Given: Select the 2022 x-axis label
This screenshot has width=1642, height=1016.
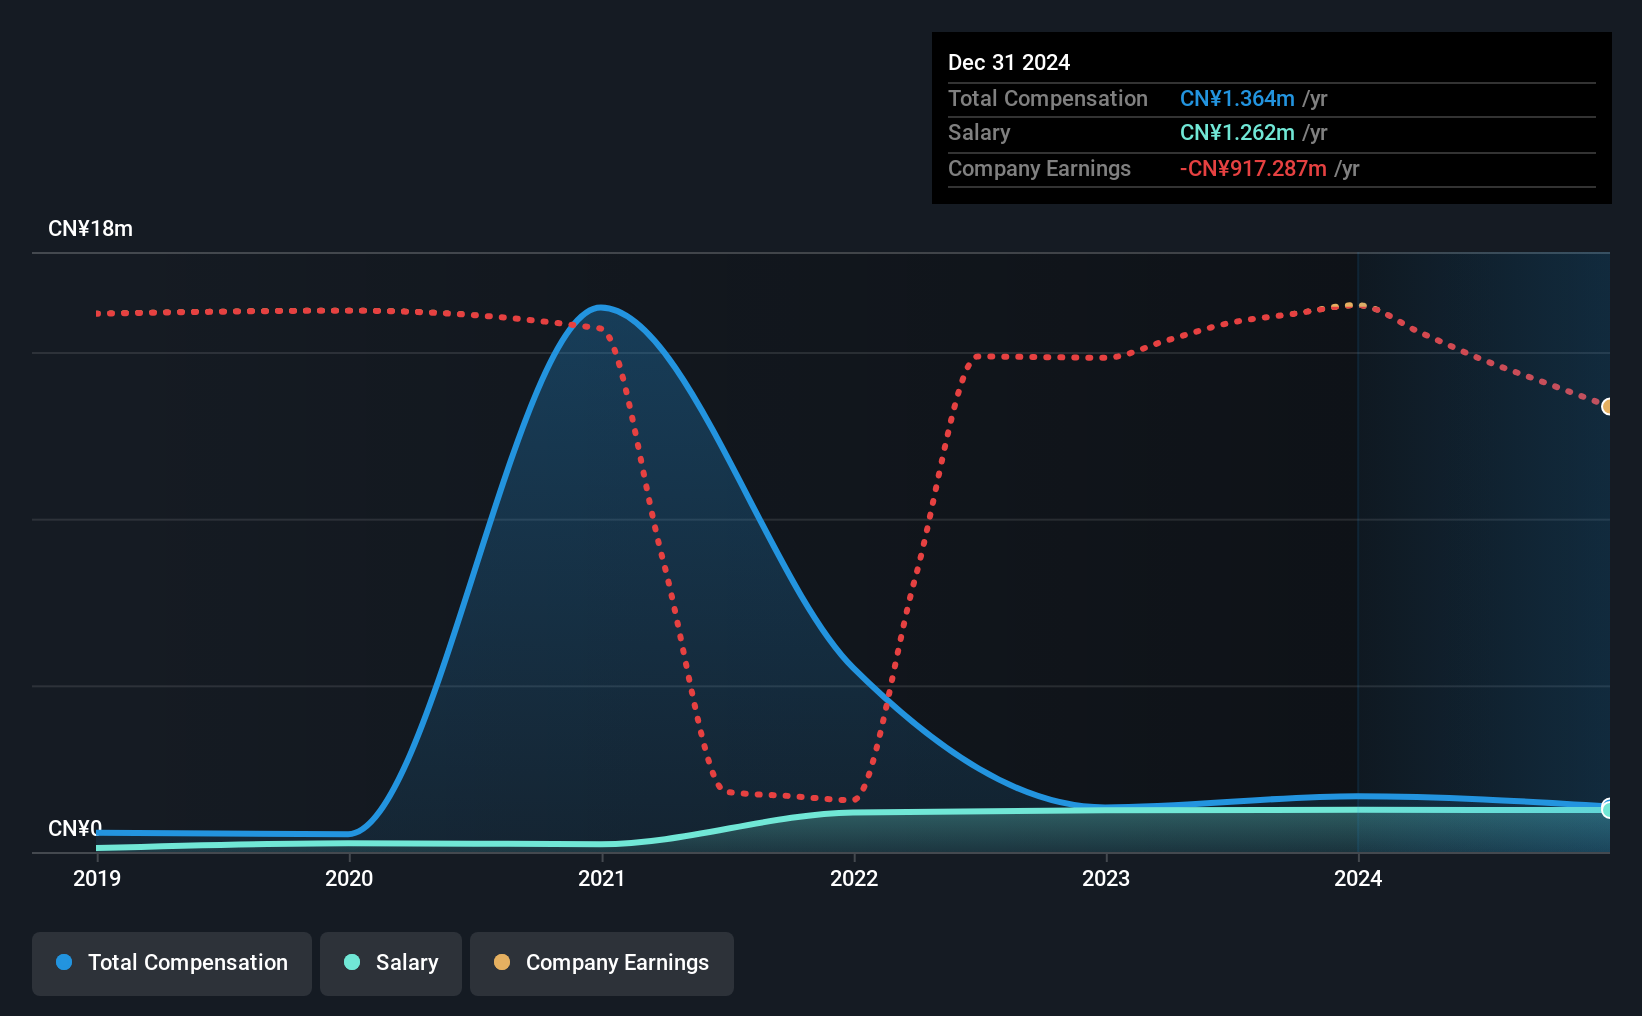Looking at the screenshot, I should (854, 878).
